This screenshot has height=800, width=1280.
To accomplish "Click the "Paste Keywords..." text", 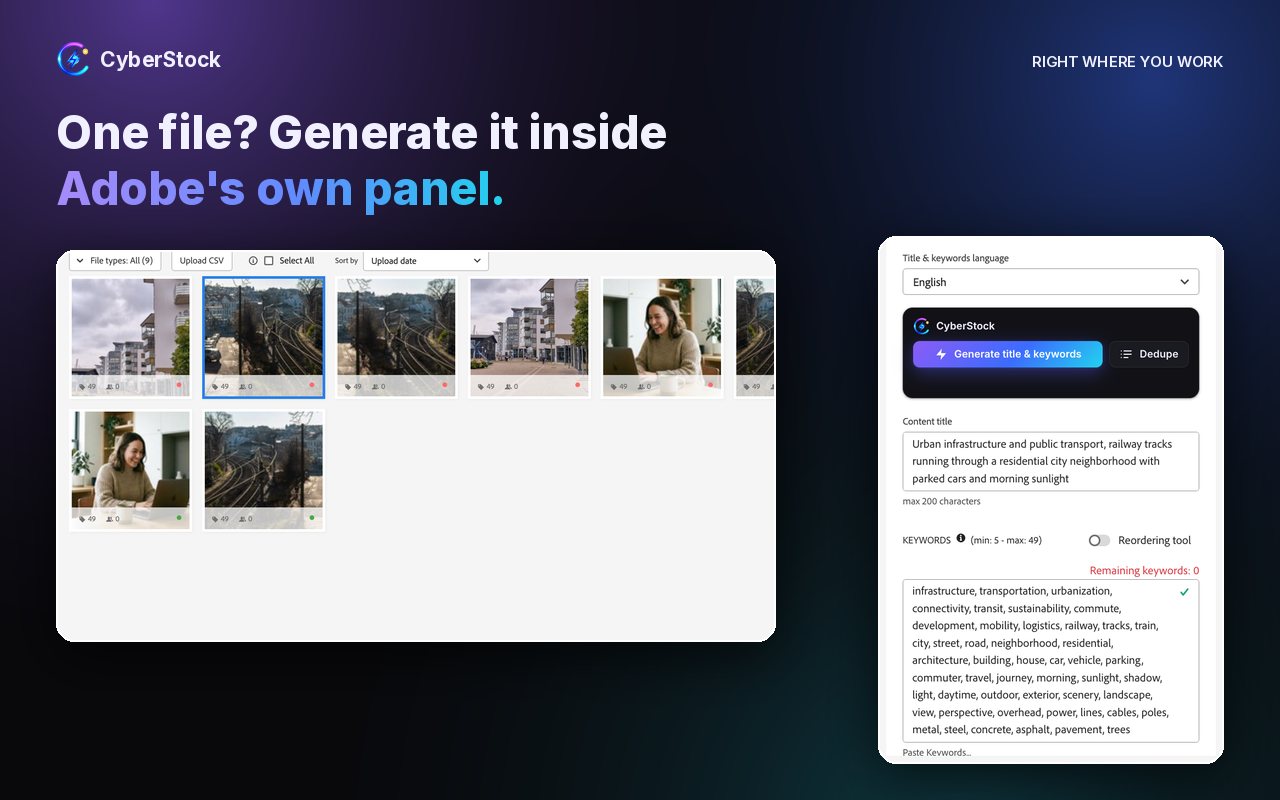I will tap(937, 752).
